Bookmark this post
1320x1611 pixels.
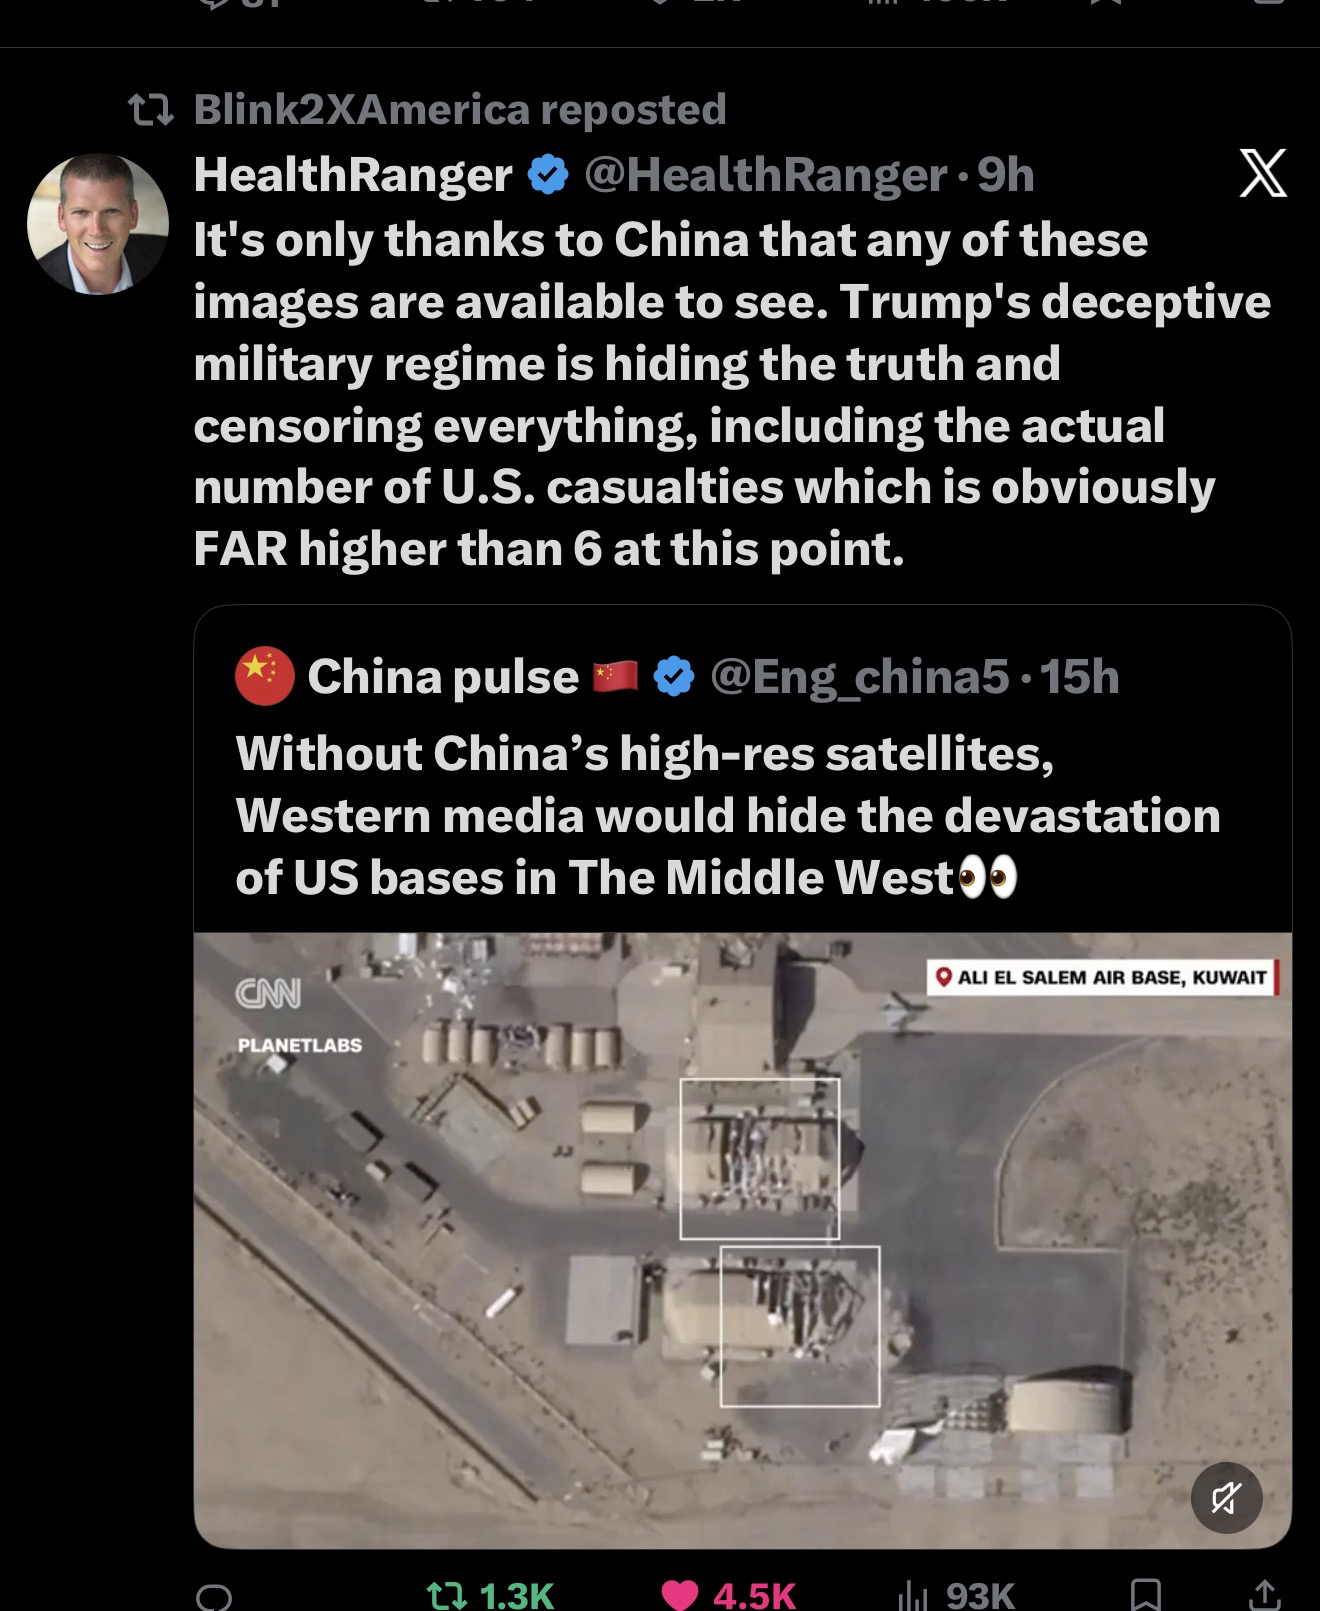click(1146, 1595)
